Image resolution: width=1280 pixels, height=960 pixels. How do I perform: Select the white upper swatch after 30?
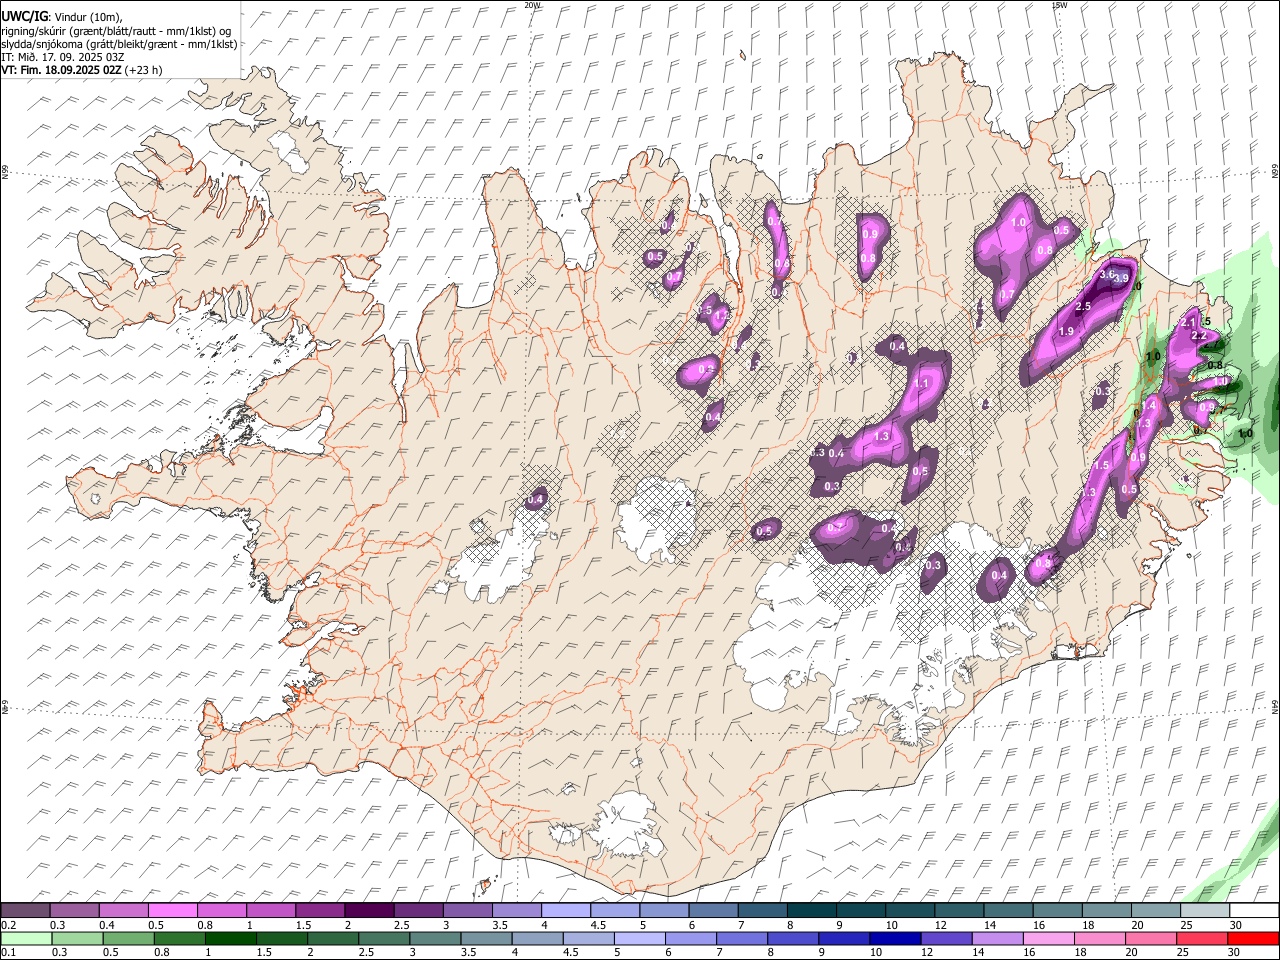coord(1254,910)
